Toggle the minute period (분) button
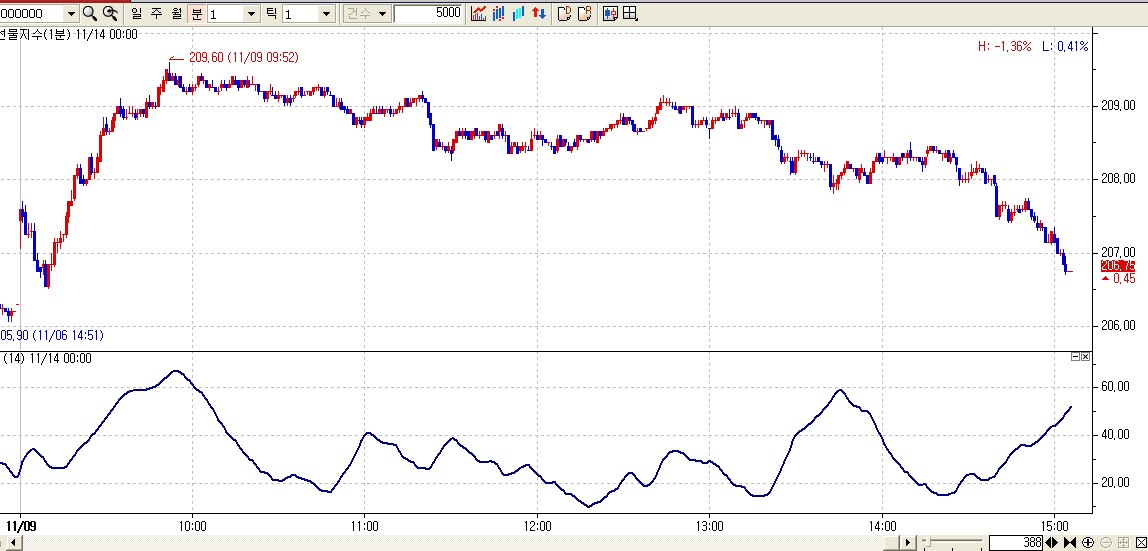 tap(196, 13)
